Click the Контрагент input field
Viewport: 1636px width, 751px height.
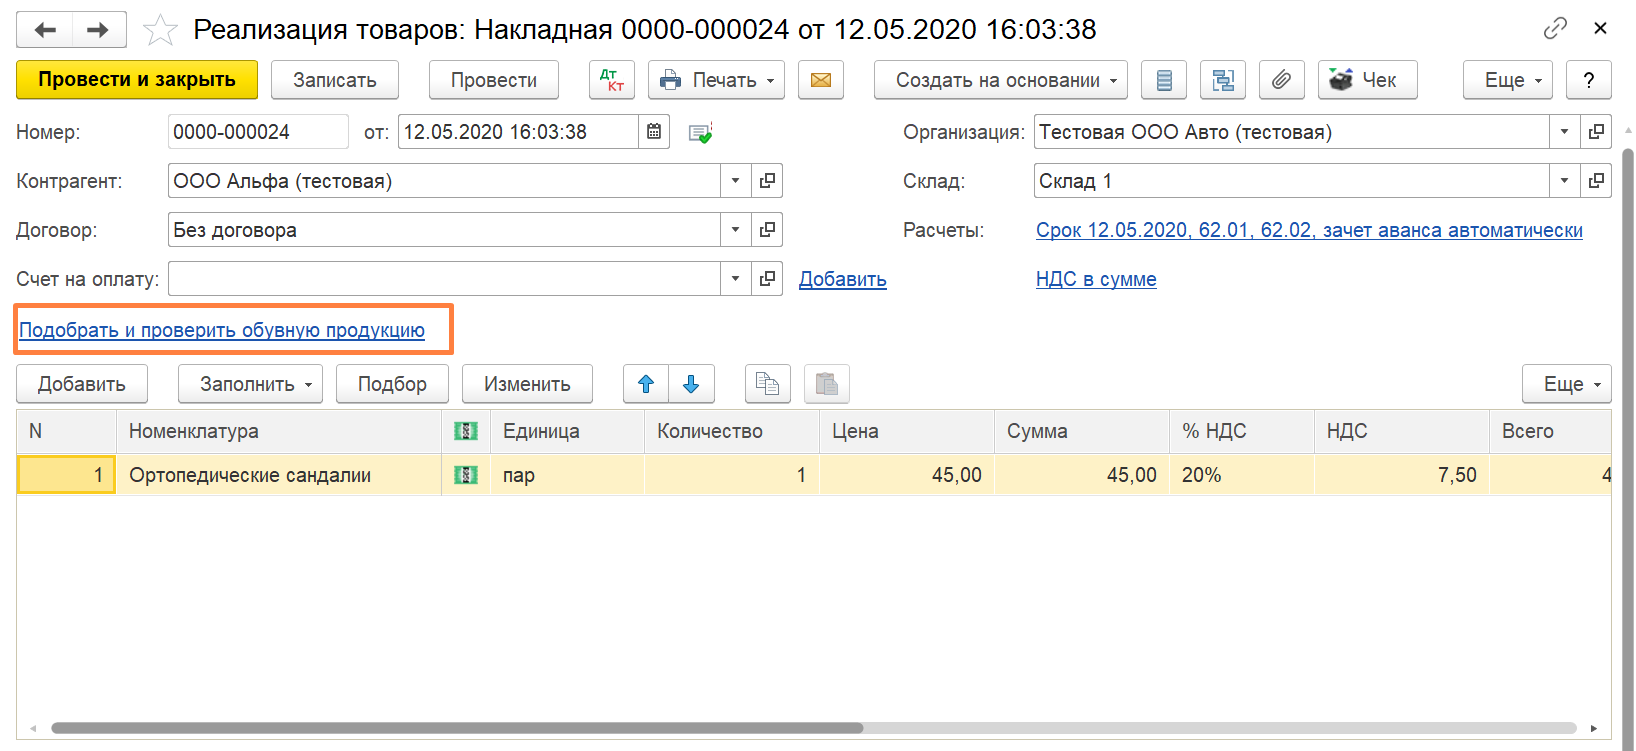pos(444,181)
